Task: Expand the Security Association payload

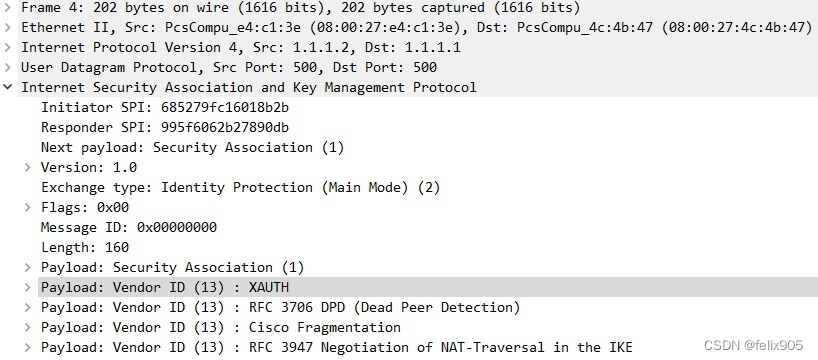Action: (28, 267)
